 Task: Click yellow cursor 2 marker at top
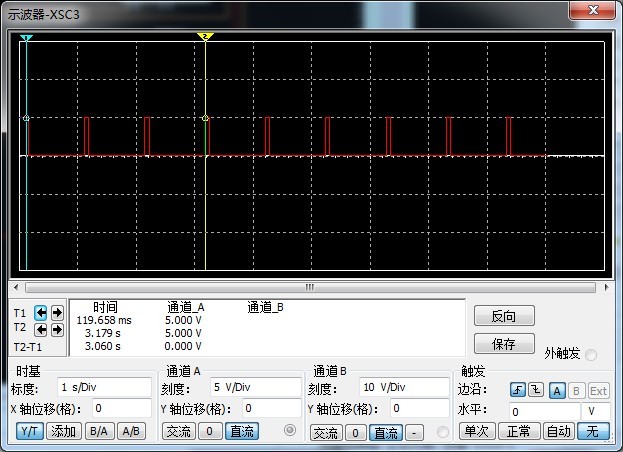(x=205, y=37)
